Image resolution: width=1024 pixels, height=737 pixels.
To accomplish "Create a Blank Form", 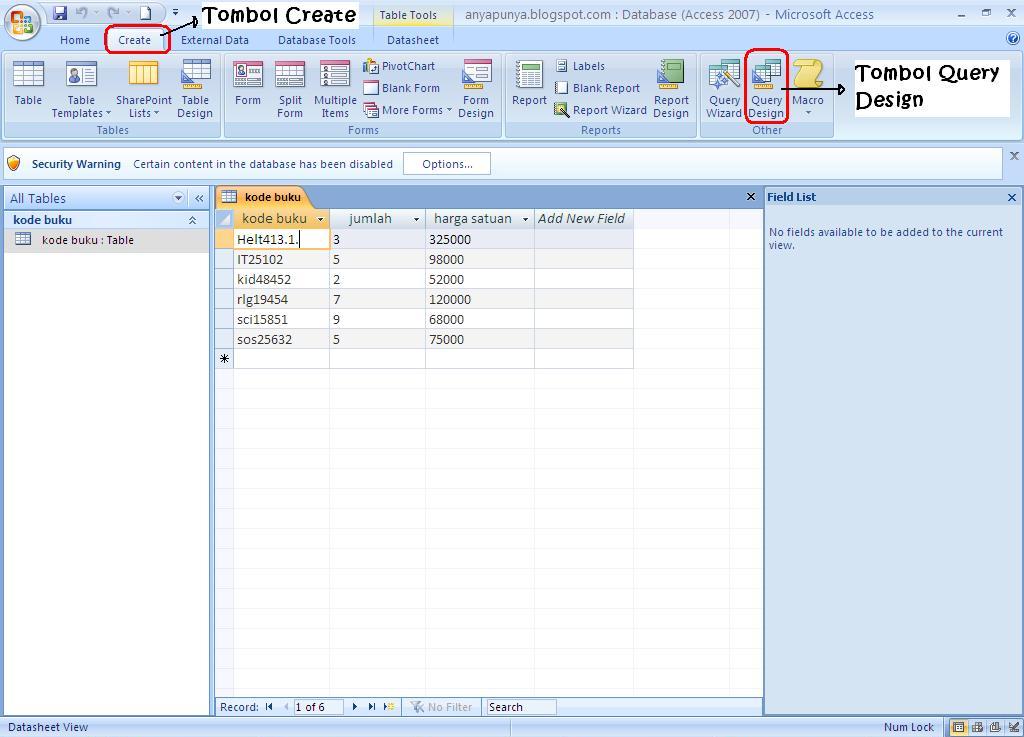I will (402, 88).
